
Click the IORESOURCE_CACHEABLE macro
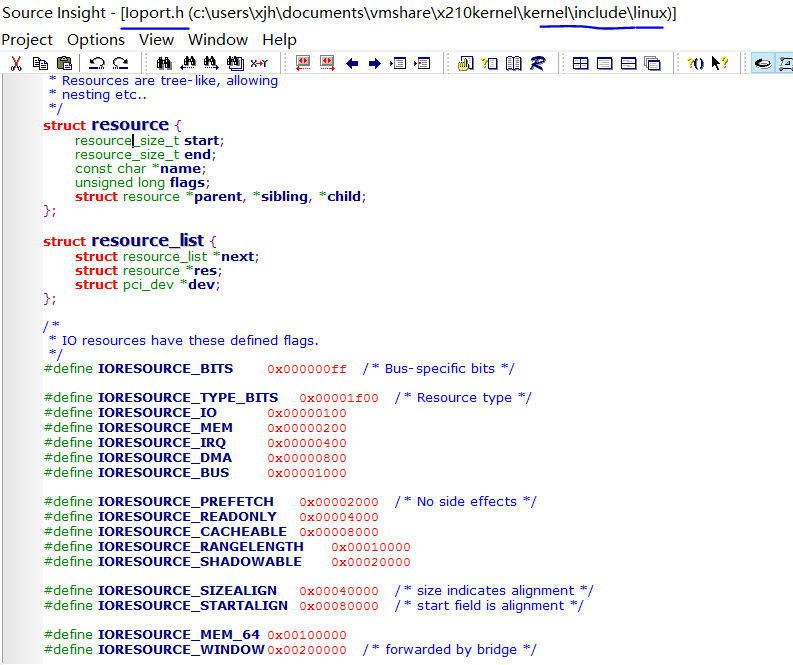coord(192,532)
